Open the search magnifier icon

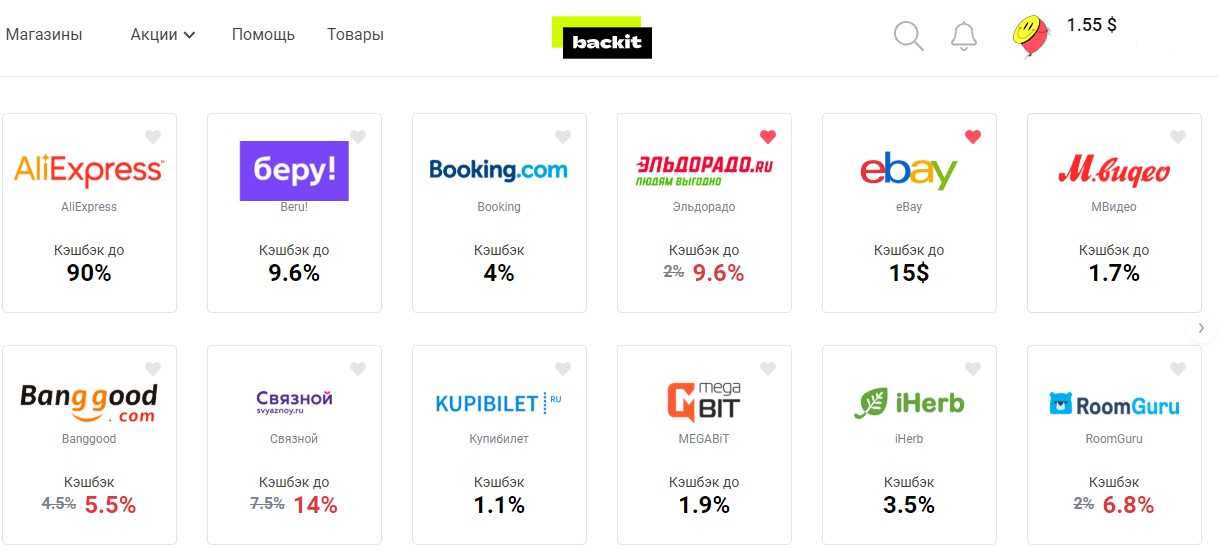908,36
